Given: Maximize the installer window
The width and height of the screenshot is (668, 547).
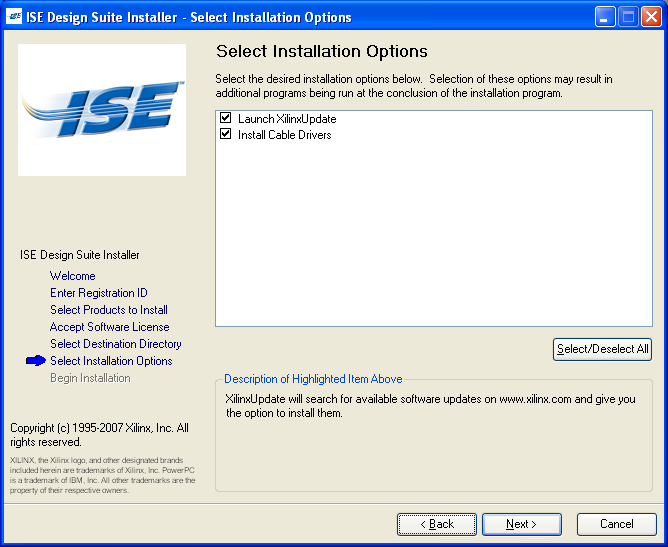Looking at the screenshot, I should (x=628, y=17).
